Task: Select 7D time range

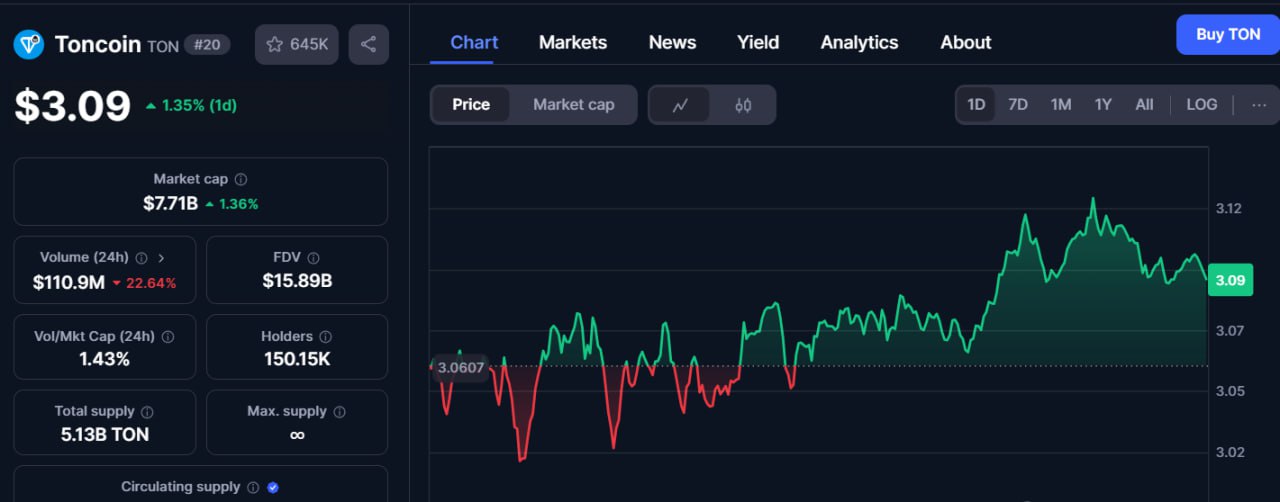Action: pos(1018,105)
